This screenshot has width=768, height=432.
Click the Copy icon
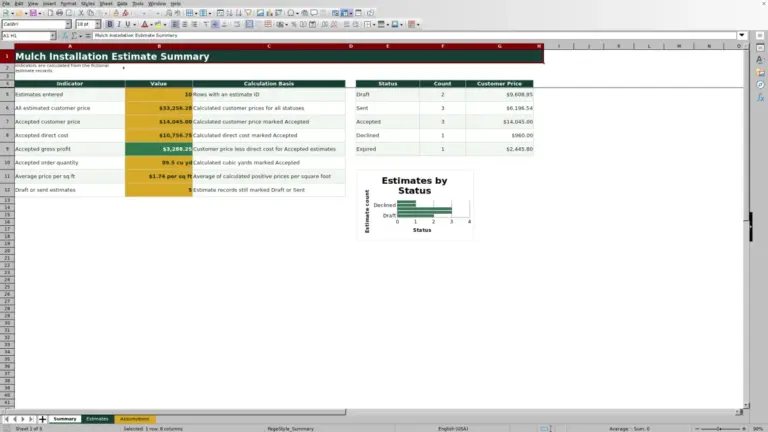coord(90,13)
